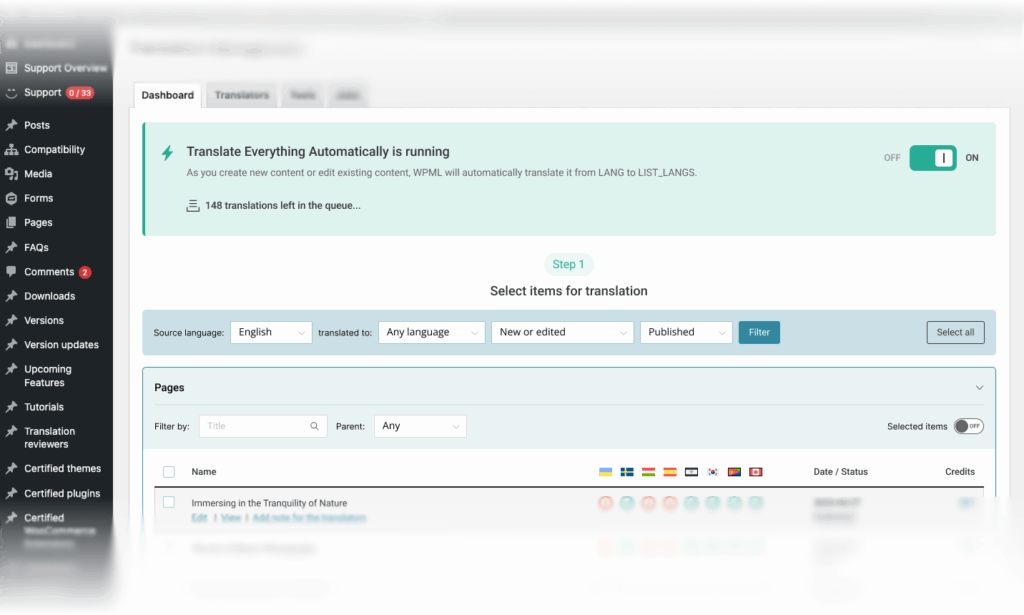Click the Spanish flag column header

tap(670, 472)
